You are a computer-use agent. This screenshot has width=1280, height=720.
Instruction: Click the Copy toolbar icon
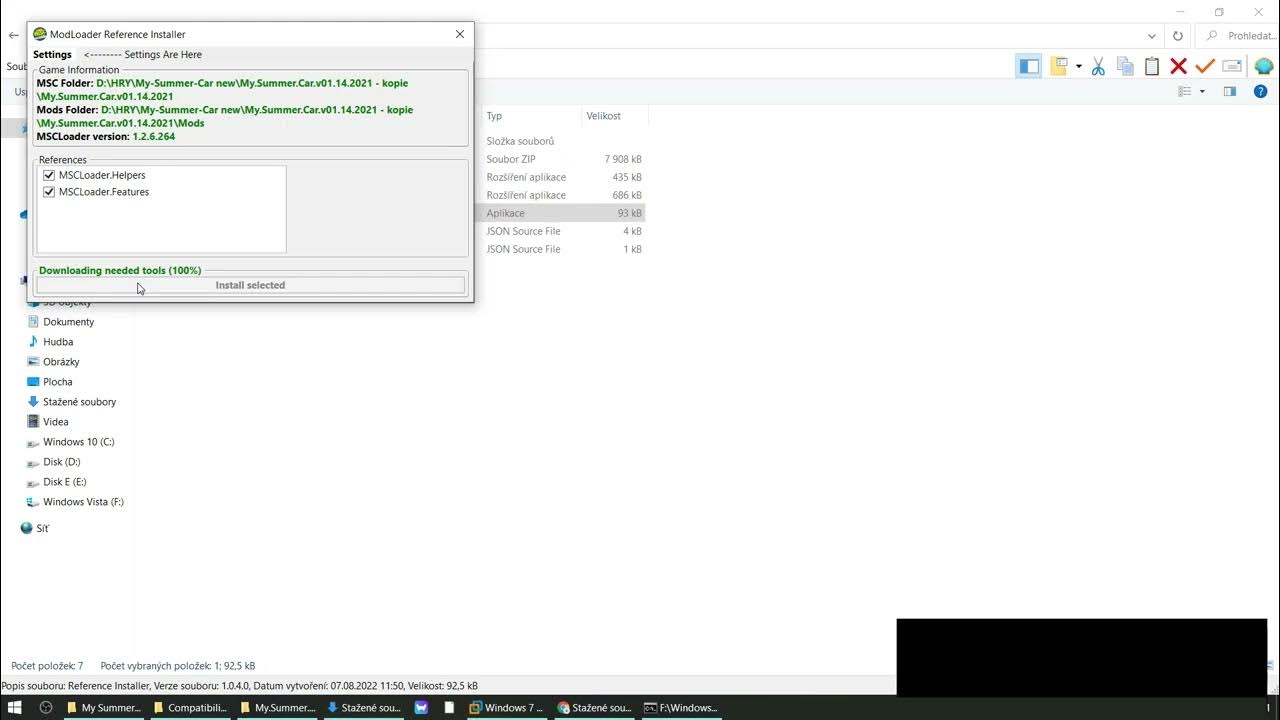click(x=1125, y=66)
